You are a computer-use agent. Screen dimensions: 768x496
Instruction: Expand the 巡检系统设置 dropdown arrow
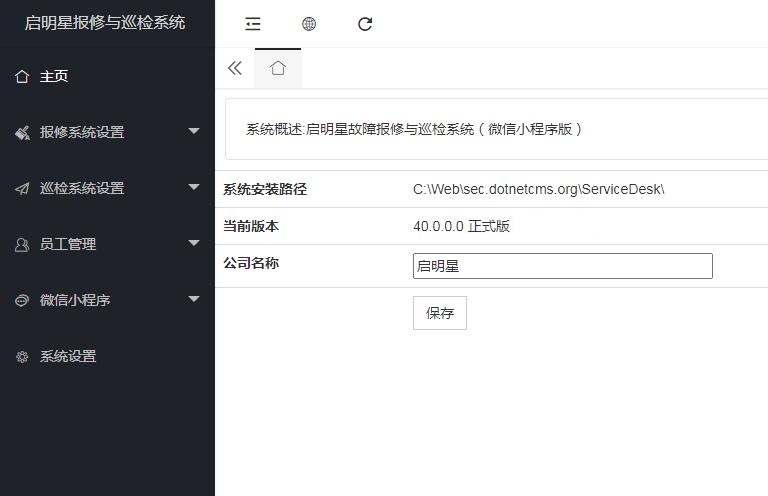194,187
